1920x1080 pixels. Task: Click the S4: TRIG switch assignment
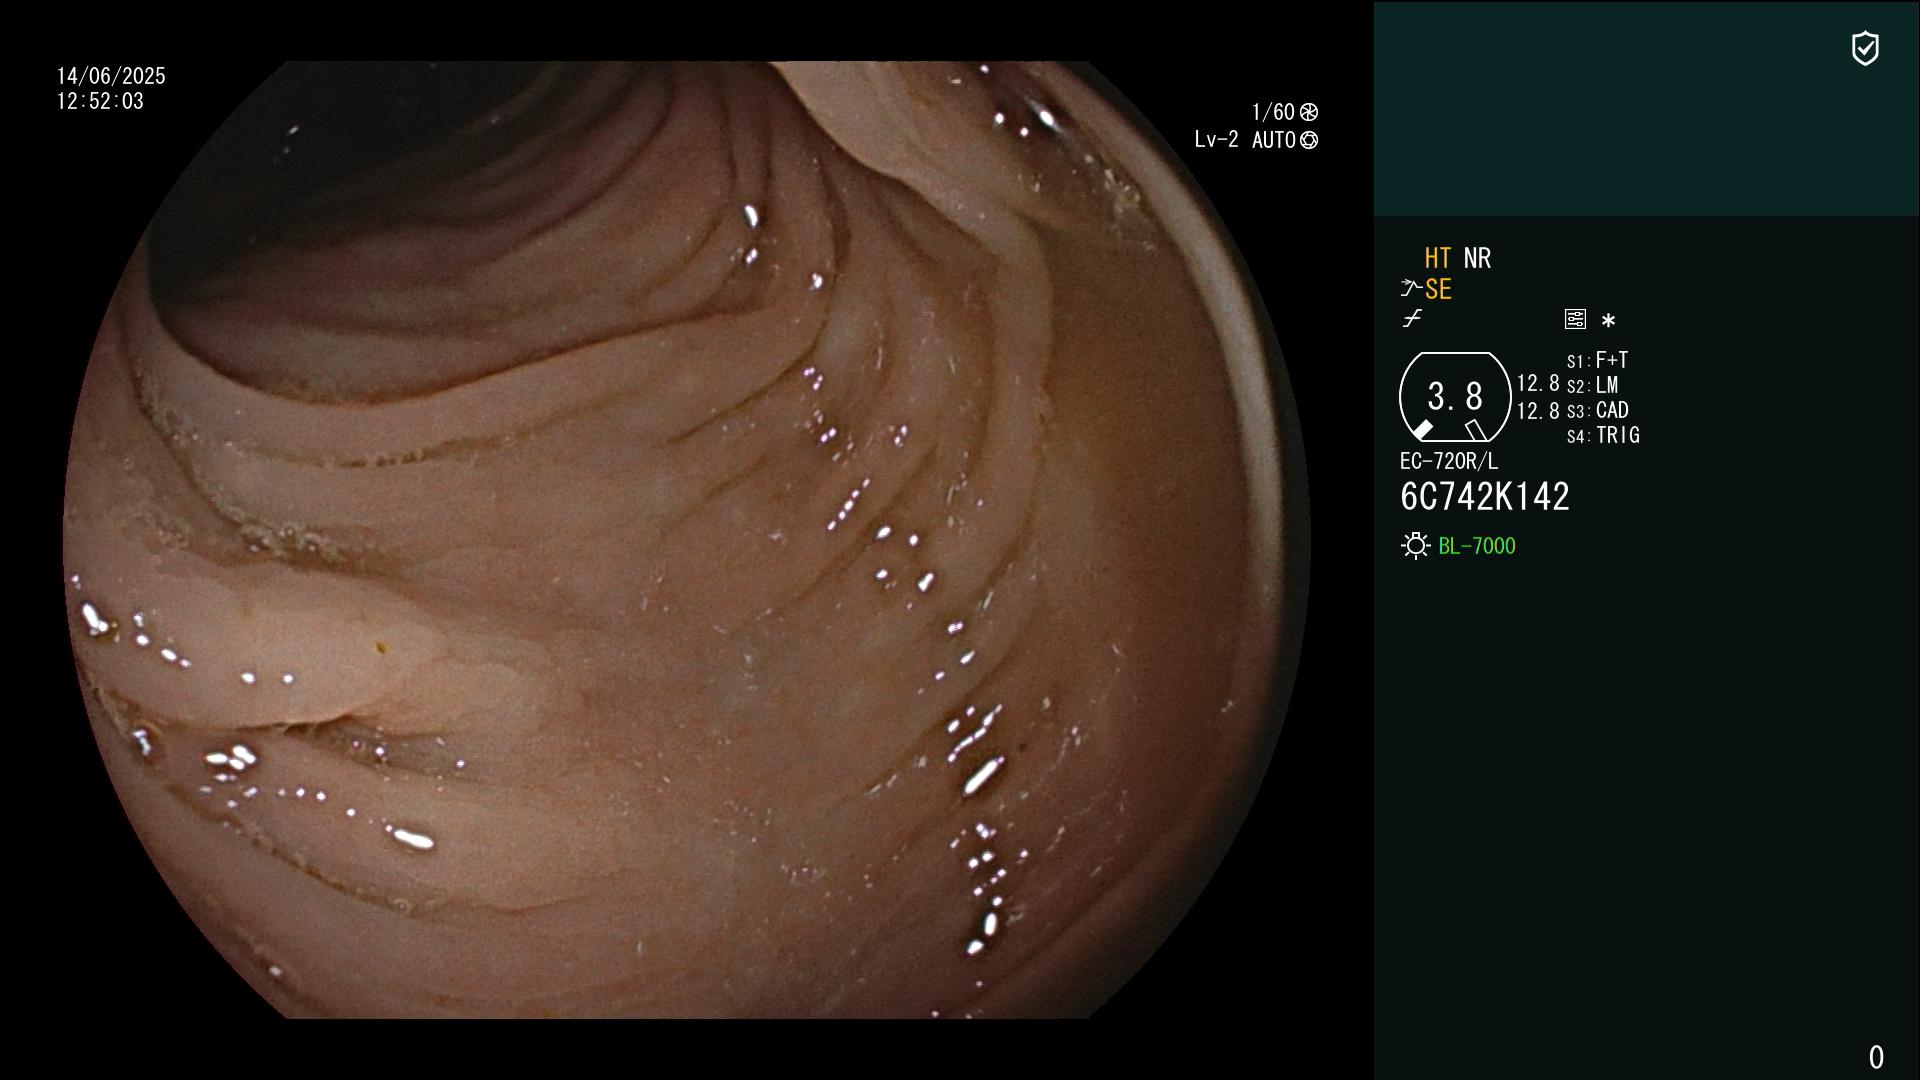pyautogui.click(x=1603, y=435)
